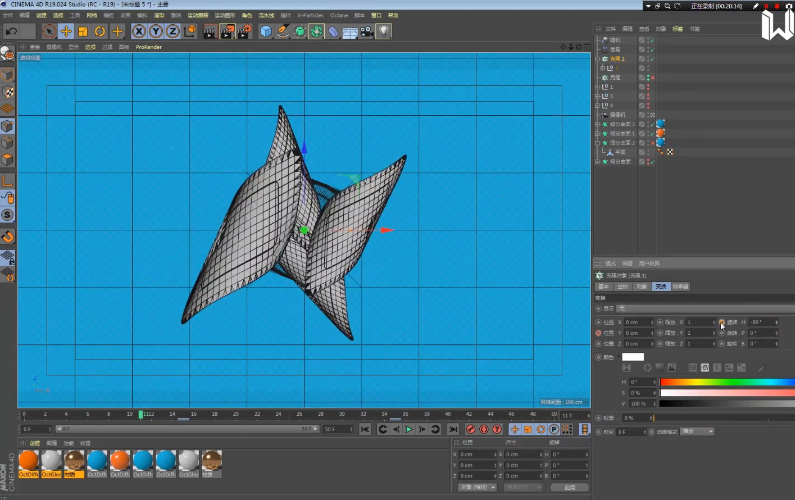Collapse the Subdivision Surface.2 object
Image resolution: width=795 pixels, height=500 pixels.
click(597, 143)
